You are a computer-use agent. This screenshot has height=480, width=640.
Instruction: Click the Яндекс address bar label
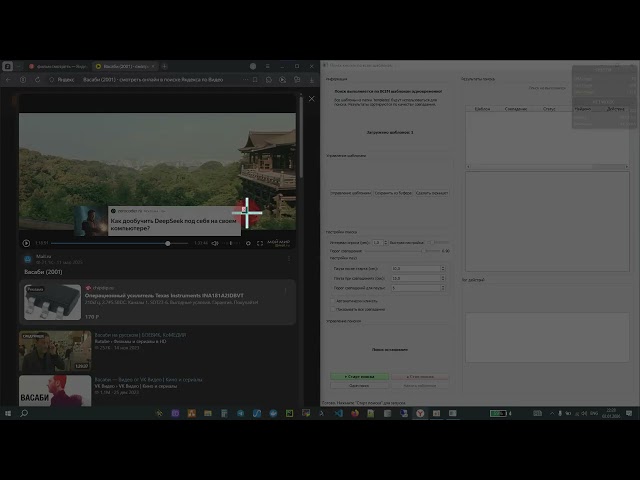[65, 80]
